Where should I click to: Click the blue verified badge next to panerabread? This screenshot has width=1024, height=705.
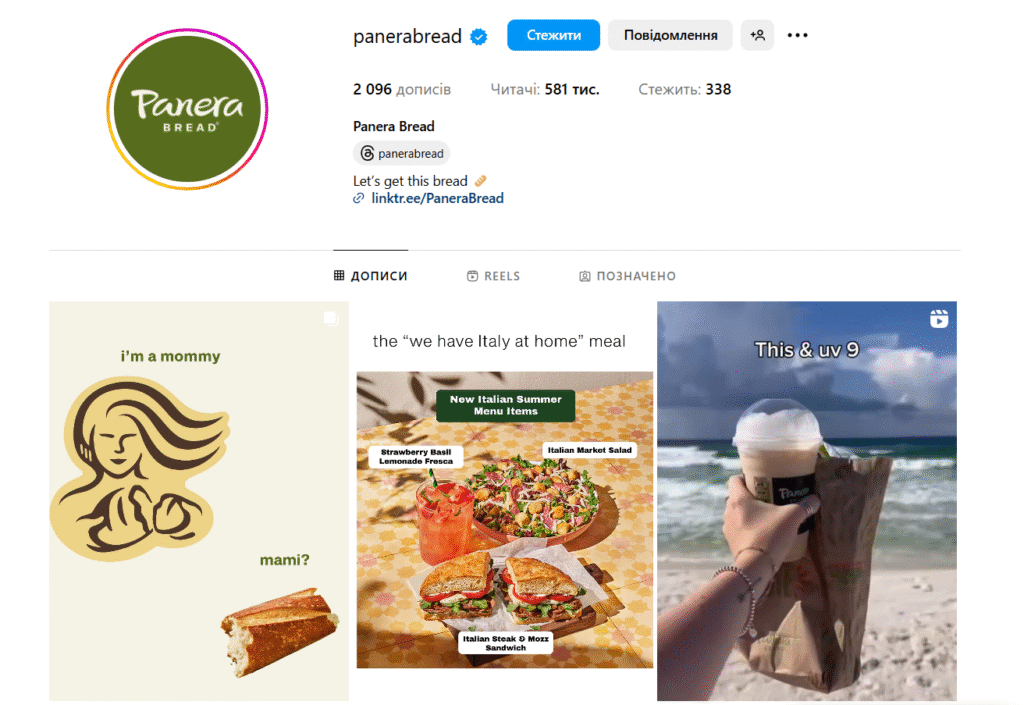[479, 37]
